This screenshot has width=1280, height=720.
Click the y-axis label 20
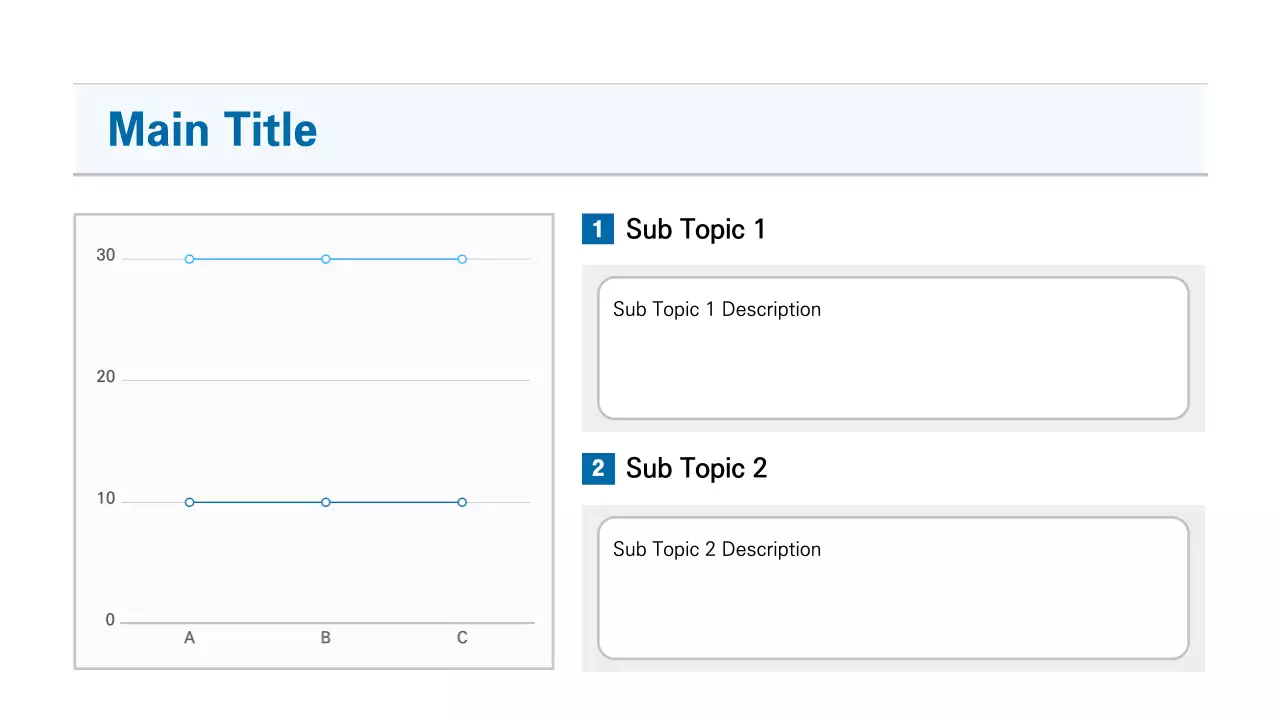(x=106, y=377)
